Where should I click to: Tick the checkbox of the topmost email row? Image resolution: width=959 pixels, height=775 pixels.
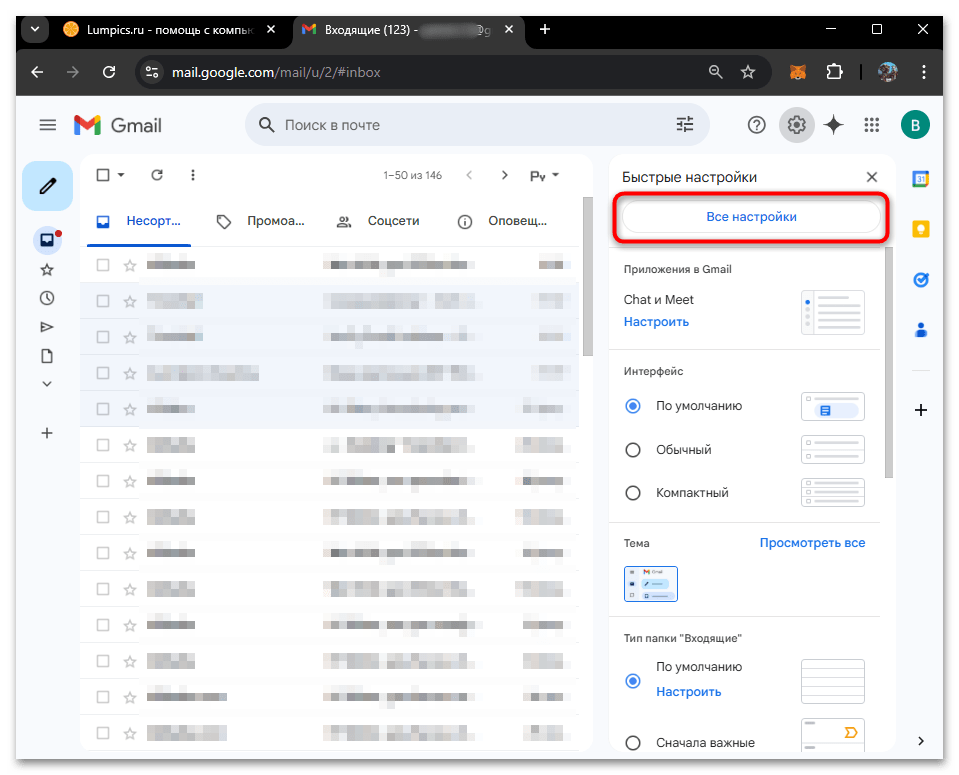tap(103, 265)
